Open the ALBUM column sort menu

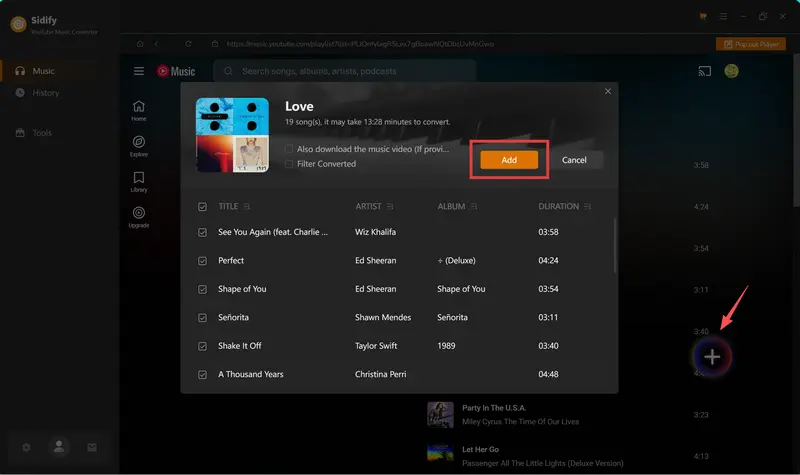(x=474, y=207)
